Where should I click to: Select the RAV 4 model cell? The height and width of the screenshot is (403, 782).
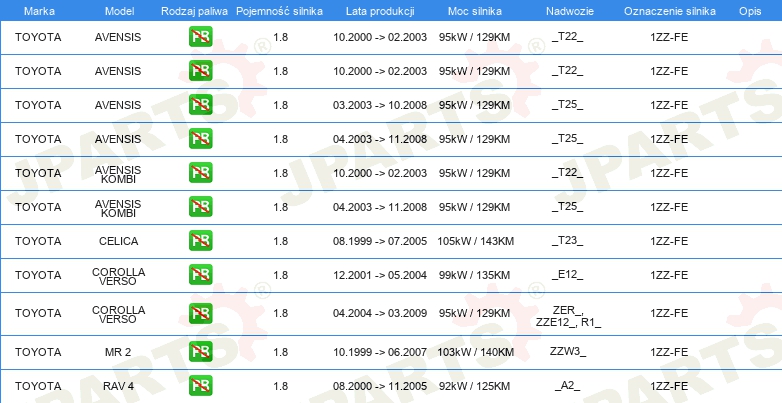pos(118,386)
